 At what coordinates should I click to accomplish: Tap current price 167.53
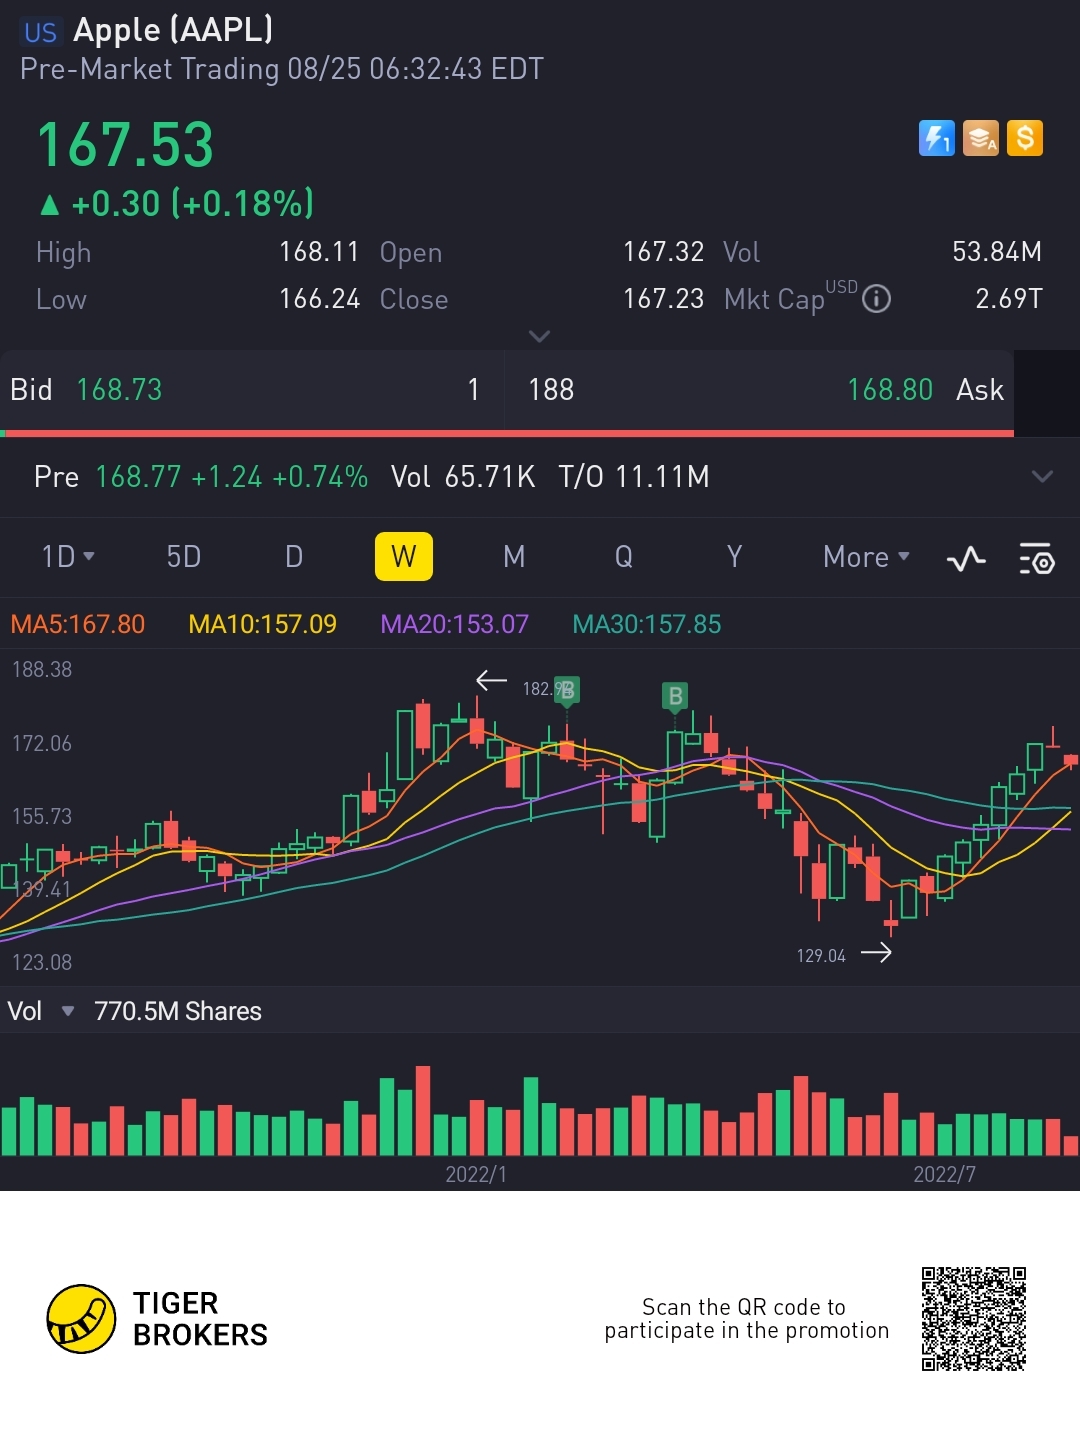[125, 145]
